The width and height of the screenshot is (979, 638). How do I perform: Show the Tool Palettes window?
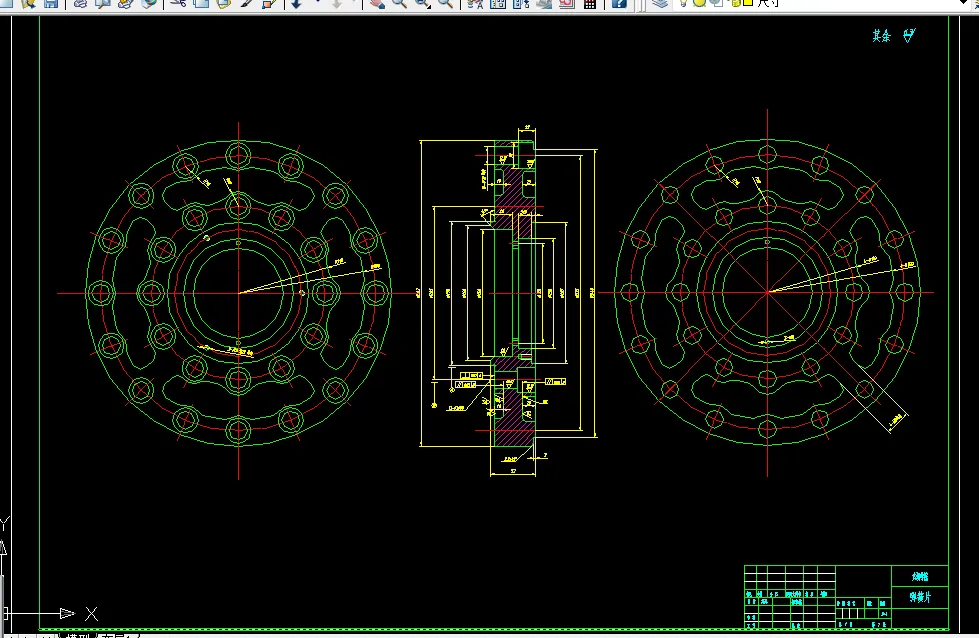coord(521,3)
